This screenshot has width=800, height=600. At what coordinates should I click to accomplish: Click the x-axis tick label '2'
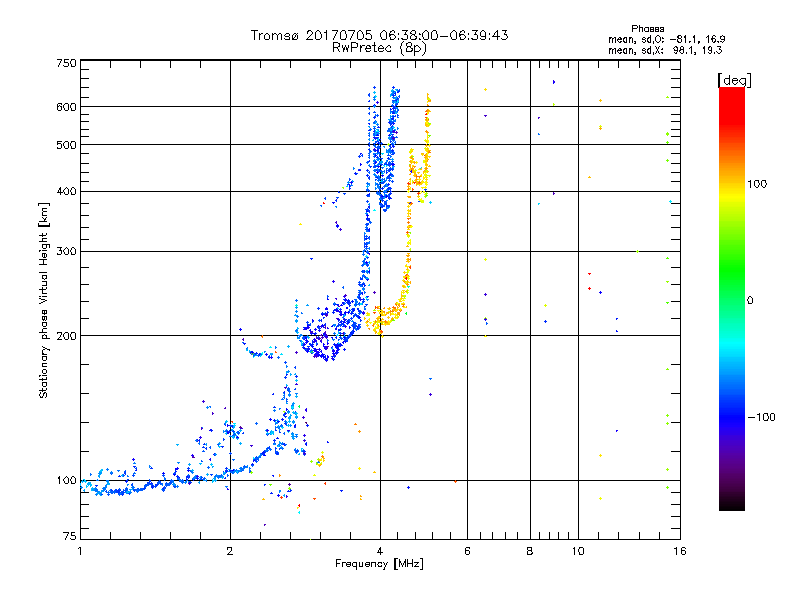tap(230, 551)
